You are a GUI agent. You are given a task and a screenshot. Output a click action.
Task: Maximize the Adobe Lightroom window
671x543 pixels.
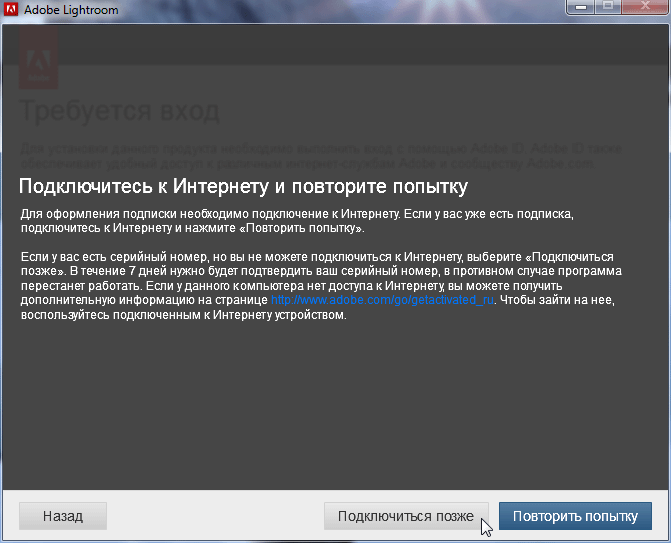click(608, 6)
